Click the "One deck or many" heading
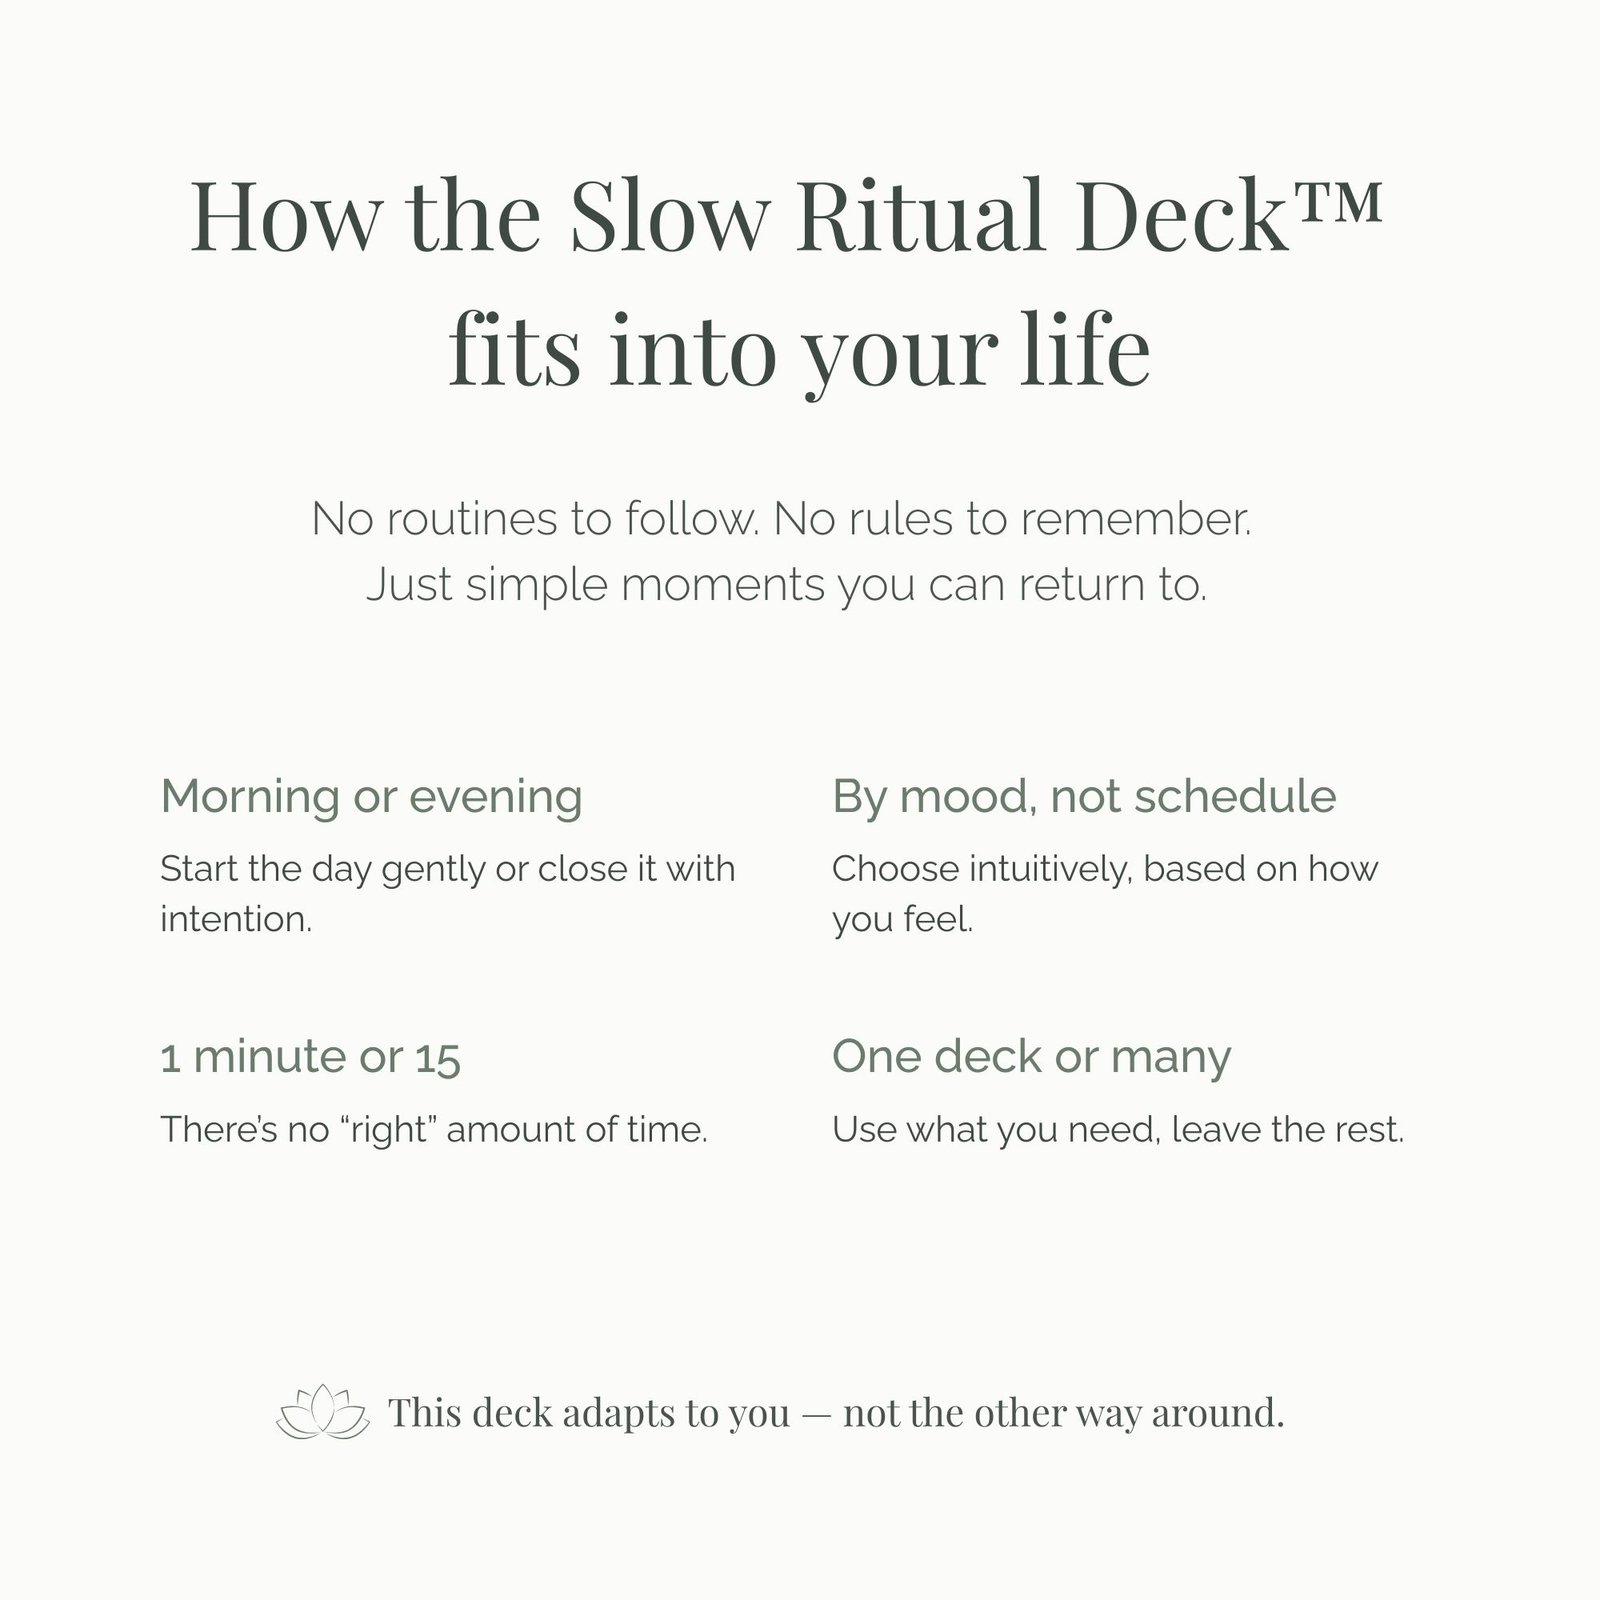Screen dimensions: 1600x1600 [x=1031, y=1057]
